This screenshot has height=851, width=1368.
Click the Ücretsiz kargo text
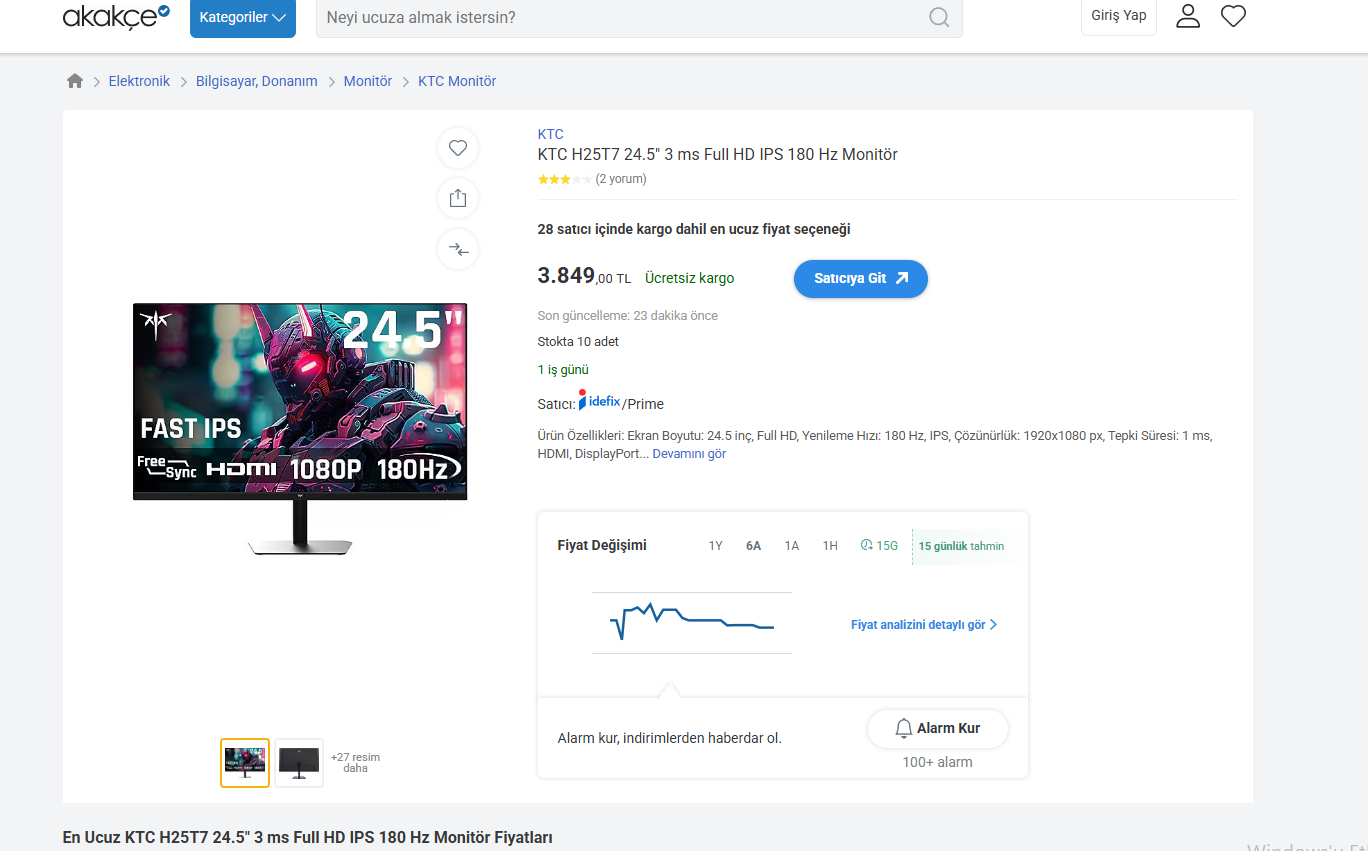(690, 279)
